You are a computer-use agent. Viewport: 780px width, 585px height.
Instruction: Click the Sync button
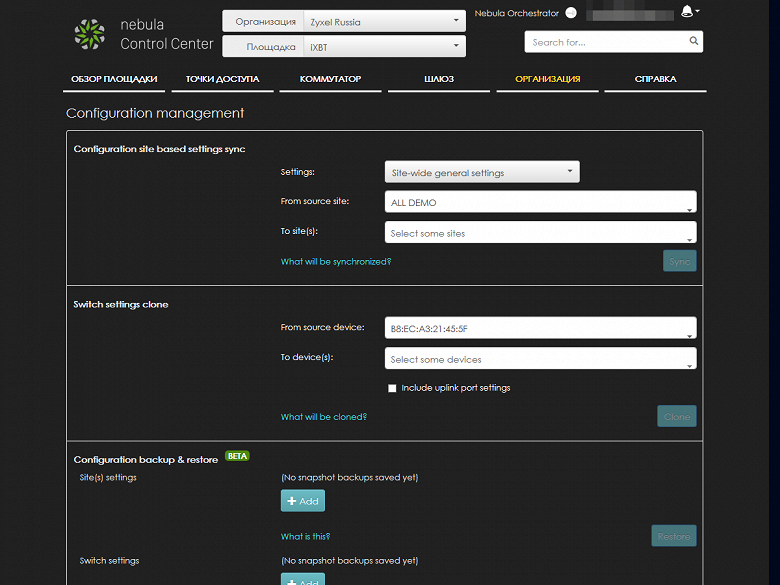(x=680, y=261)
